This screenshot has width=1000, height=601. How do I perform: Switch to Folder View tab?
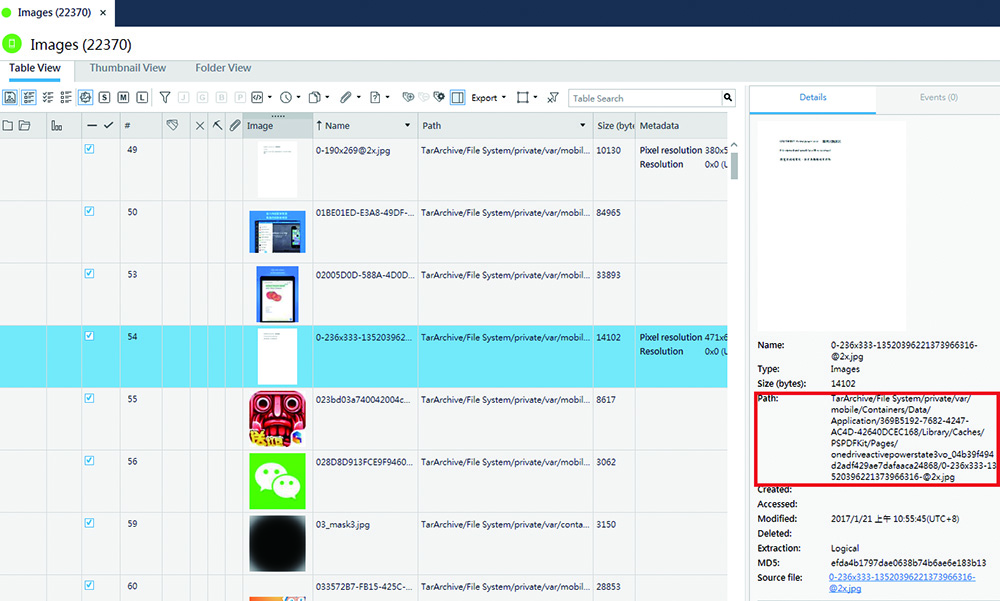point(223,68)
